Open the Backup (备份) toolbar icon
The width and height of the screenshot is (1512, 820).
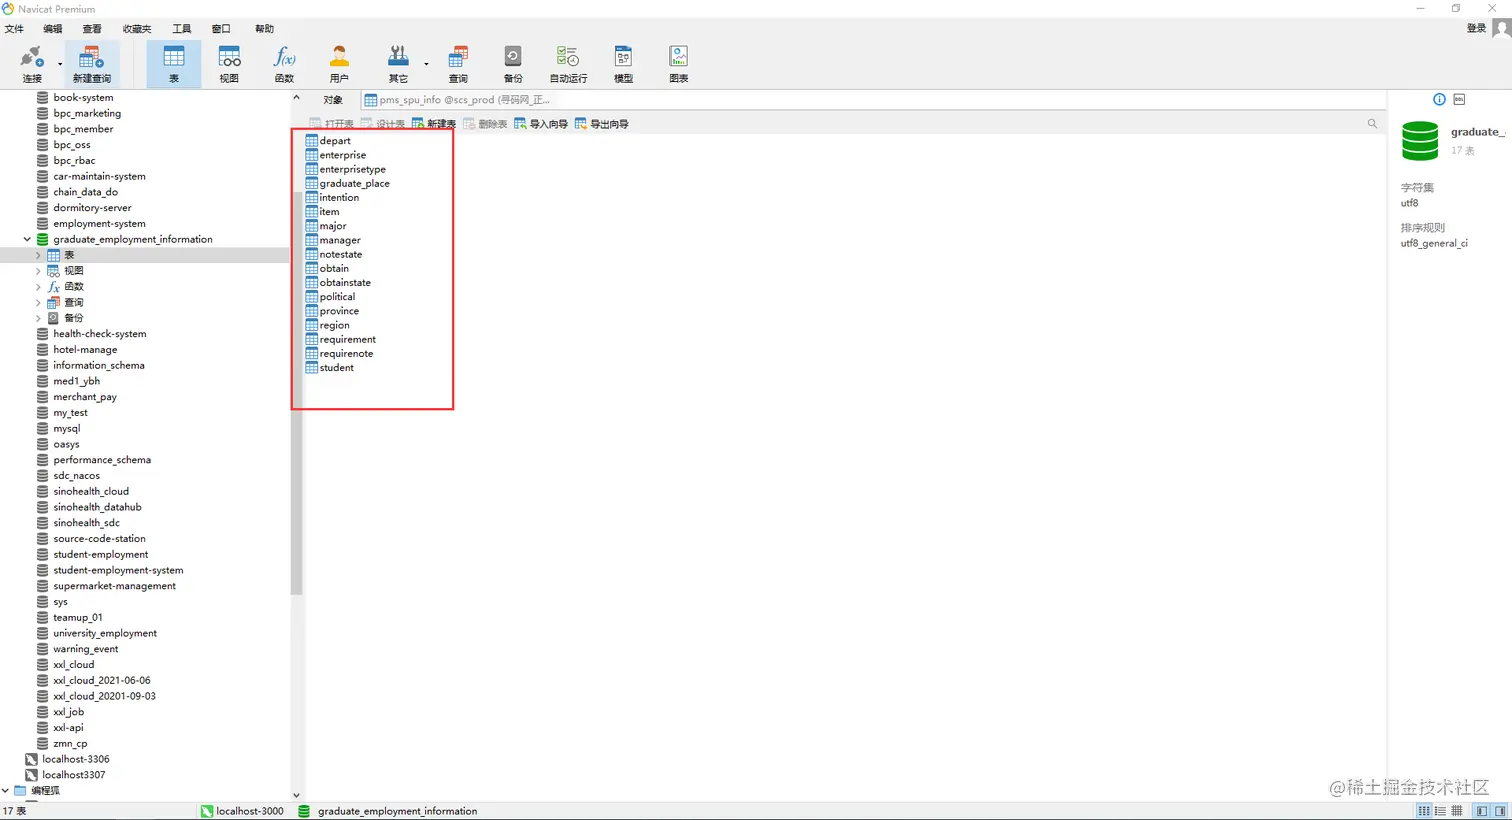[x=513, y=63]
